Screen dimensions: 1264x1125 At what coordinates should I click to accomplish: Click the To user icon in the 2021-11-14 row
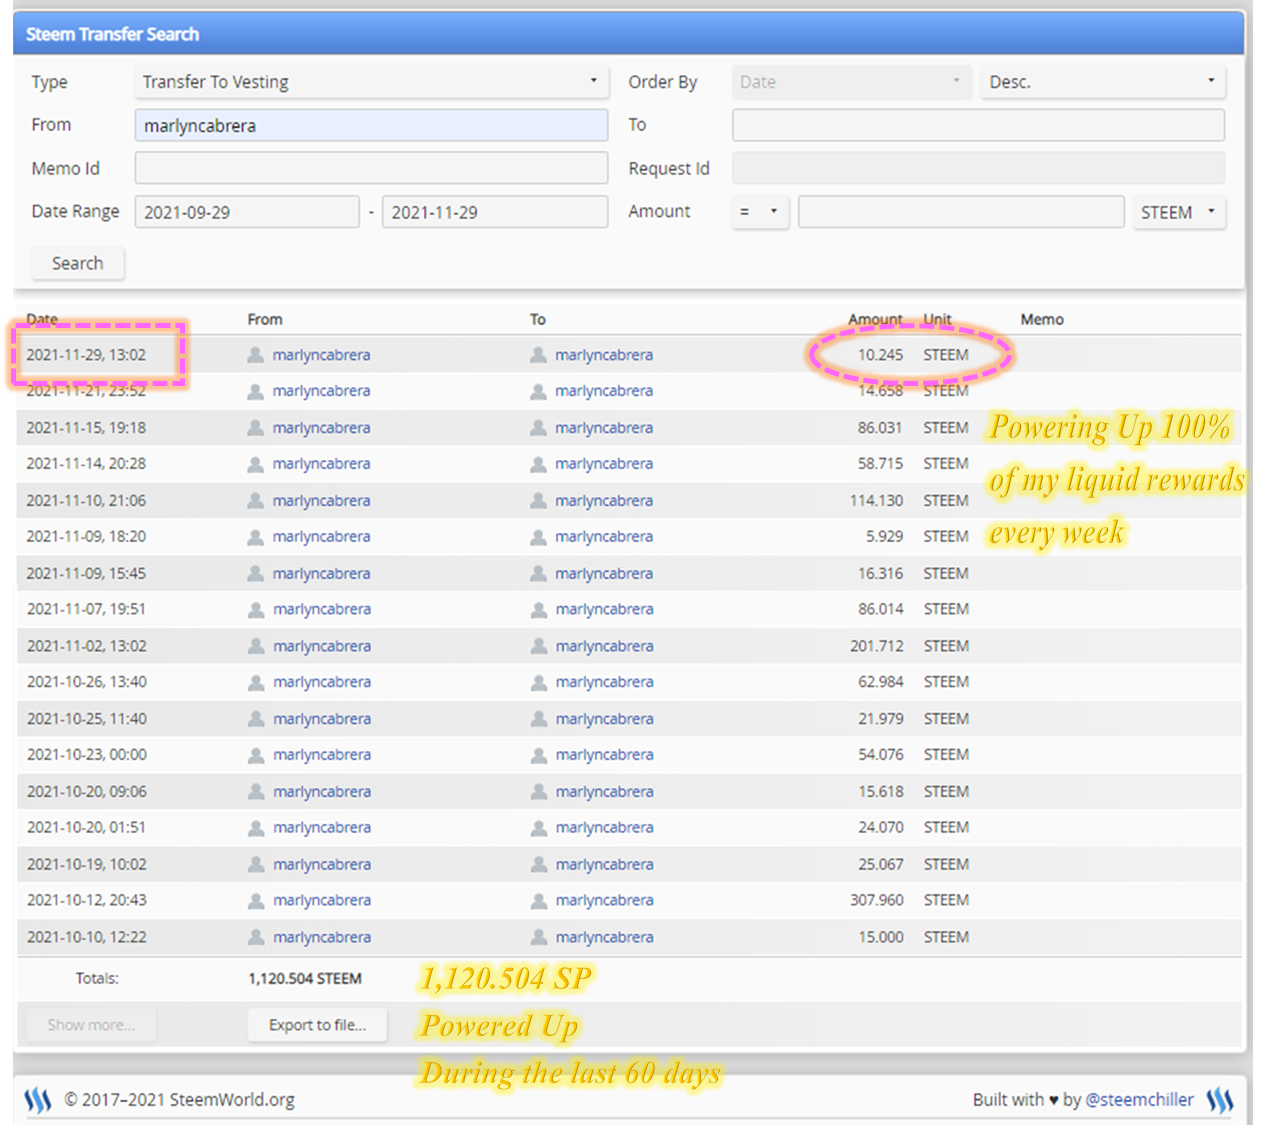[x=538, y=464]
